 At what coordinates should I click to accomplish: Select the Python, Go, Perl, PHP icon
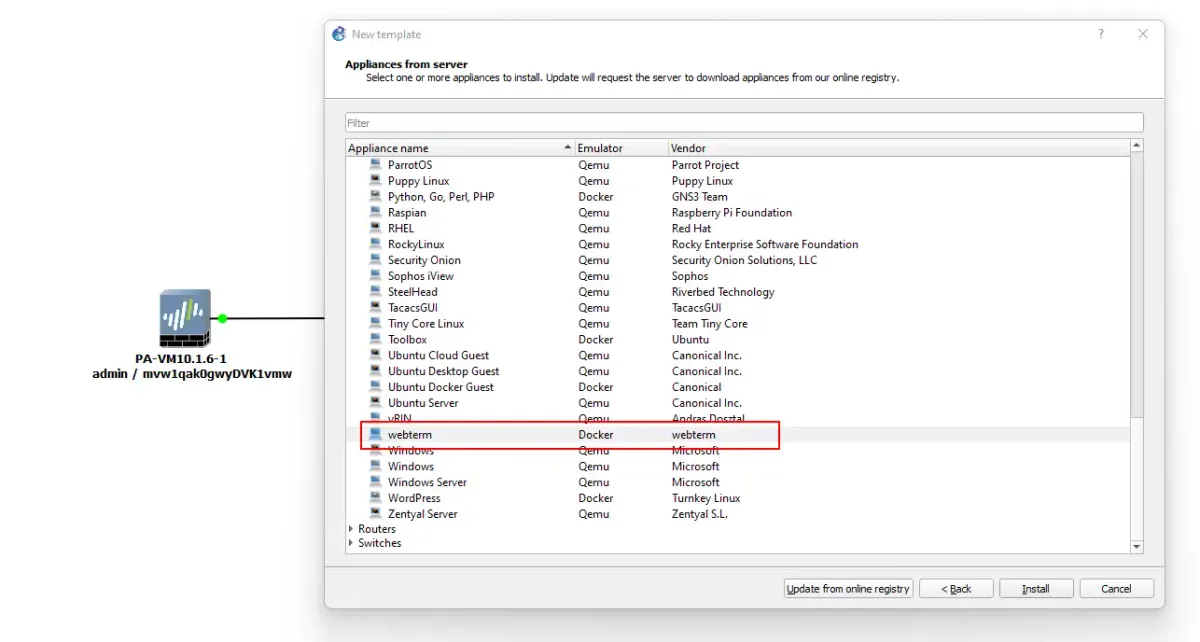pyautogui.click(x=375, y=197)
